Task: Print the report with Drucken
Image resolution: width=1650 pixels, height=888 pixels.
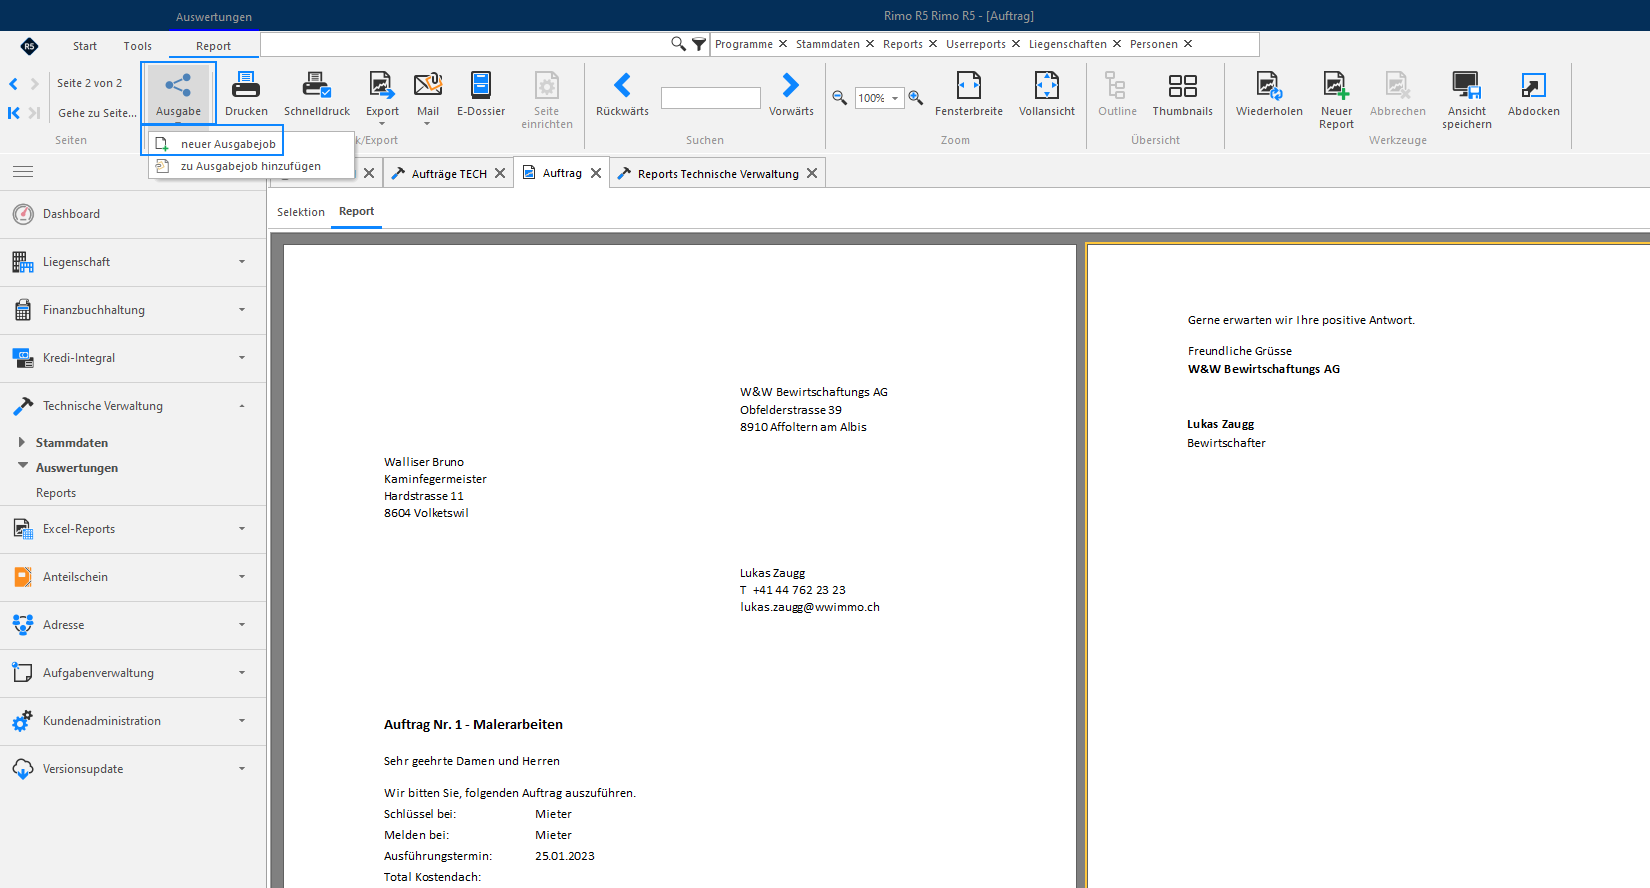Action: click(x=246, y=95)
